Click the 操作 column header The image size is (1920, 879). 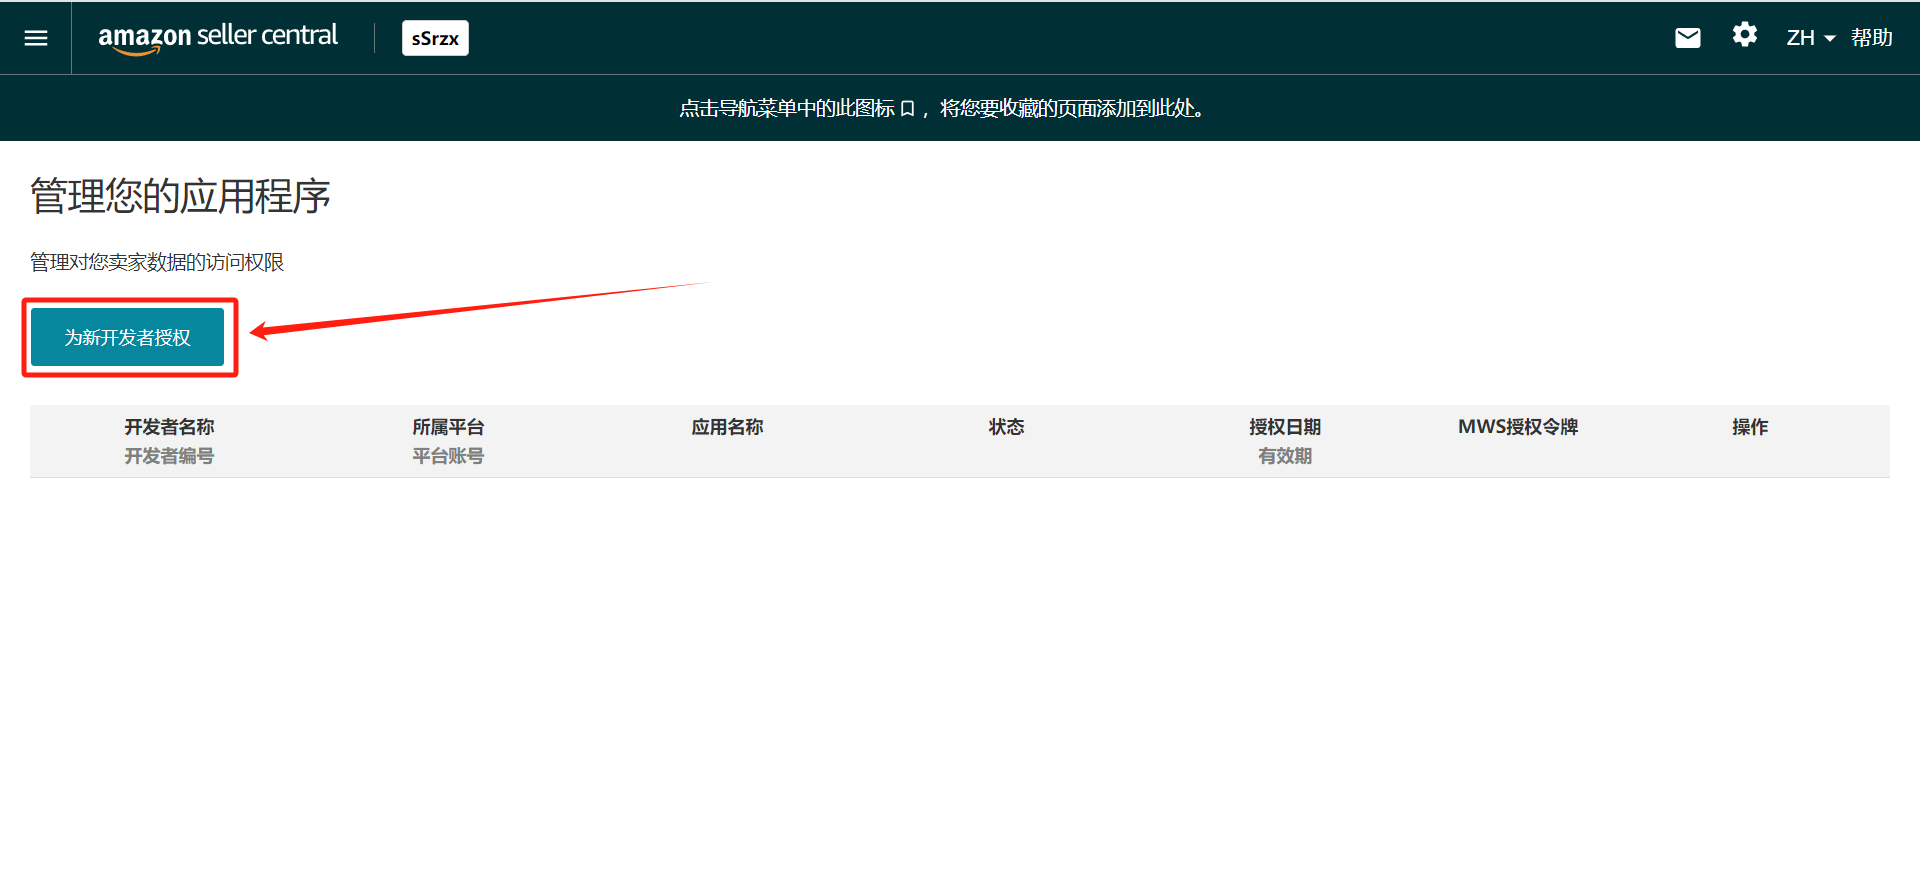[x=1750, y=427]
